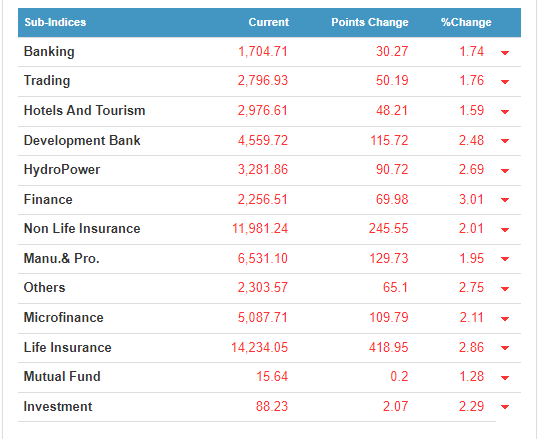Viewport: 545px width, 439px height.
Task: Click the red down arrow beside Trading
Action: [505, 82]
